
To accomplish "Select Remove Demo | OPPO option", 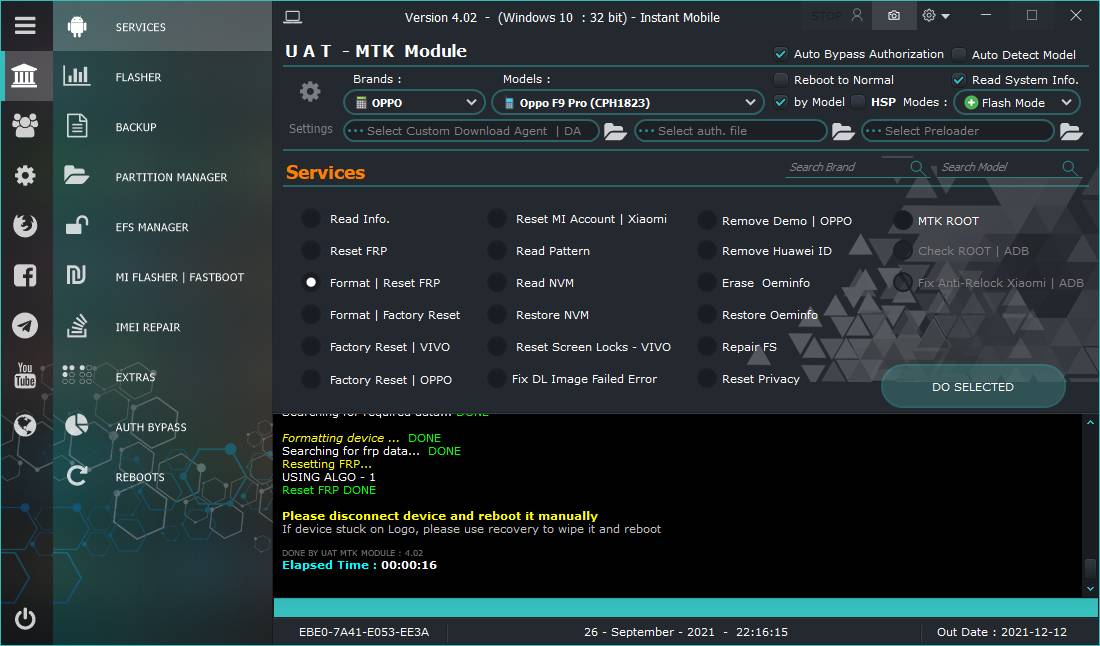I will (706, 220).
